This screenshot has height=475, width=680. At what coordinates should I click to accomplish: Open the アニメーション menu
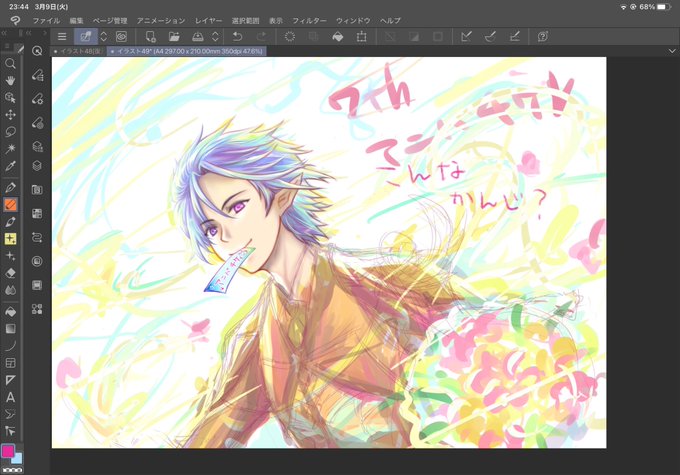pyautogui.click(x=161, y=20)
